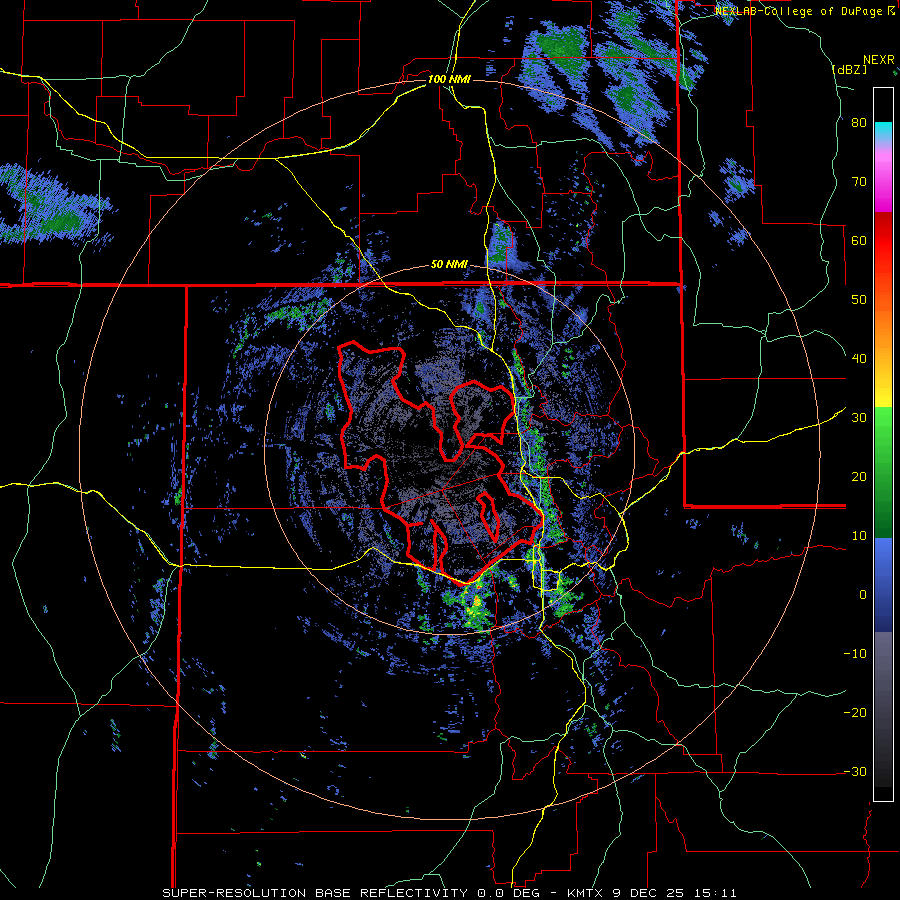Click the 20 value on dBZ scale
900x900 pixels.
859,476
